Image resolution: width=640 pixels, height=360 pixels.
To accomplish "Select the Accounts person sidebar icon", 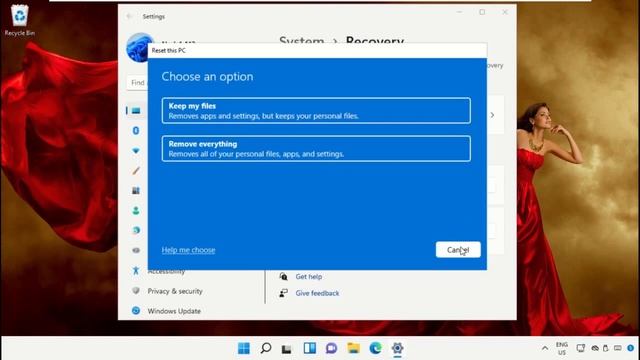I will point(136,211).
